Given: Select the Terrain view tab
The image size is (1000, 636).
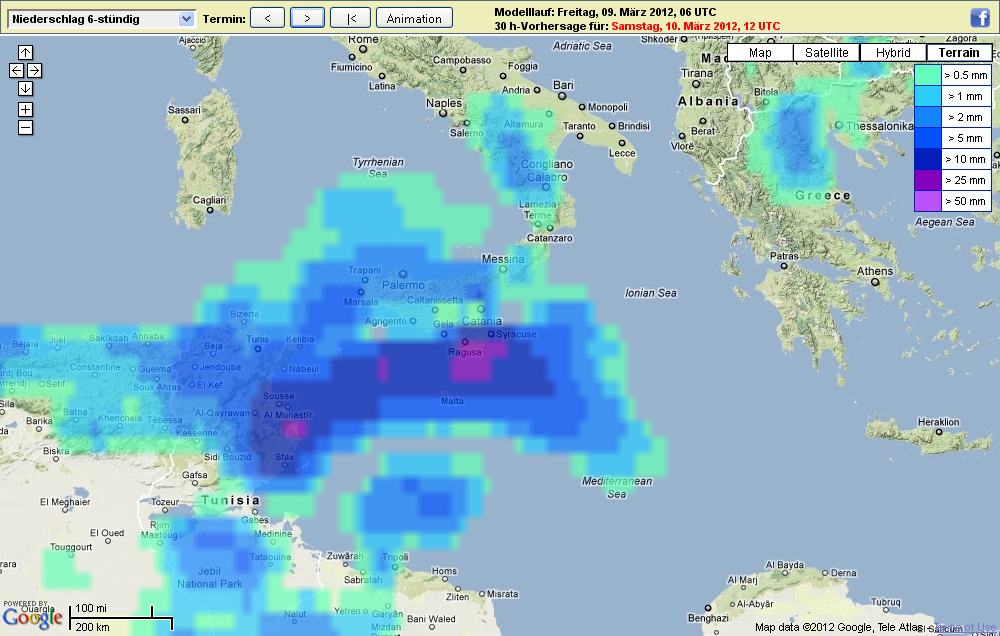Looking at the screenshot, I should (x=959, y=53).
